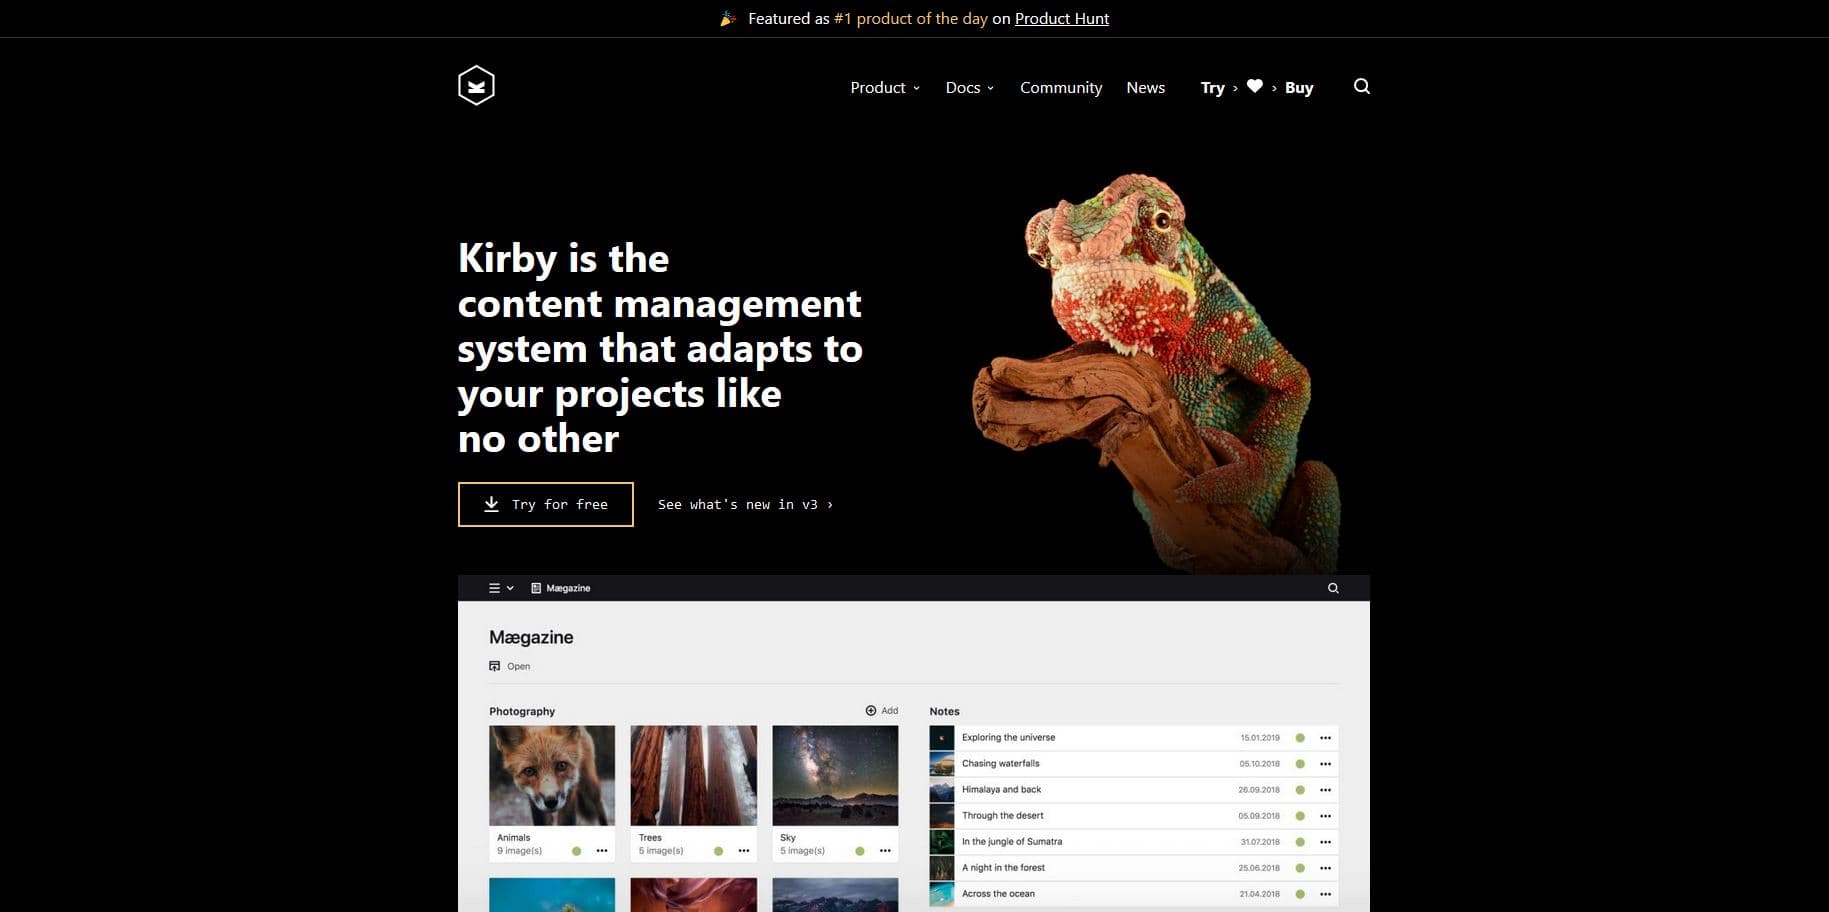Open the site search magnifier icon
This screenshot has height=912, width=1829.
[1361, 86]
